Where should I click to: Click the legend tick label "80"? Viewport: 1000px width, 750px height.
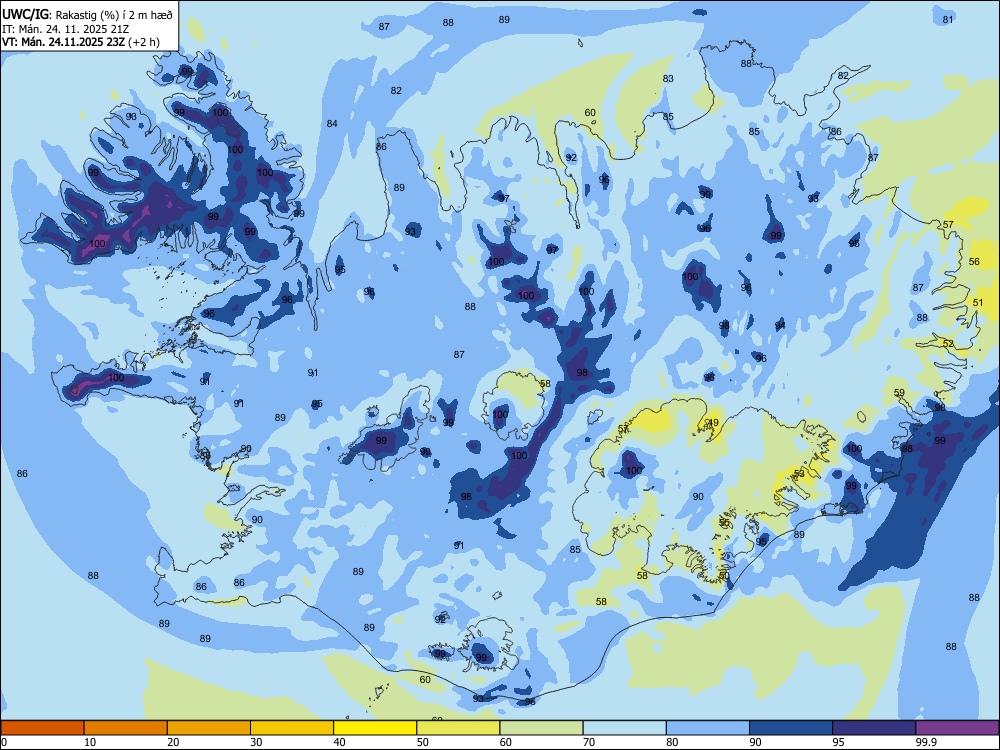point(673,742)
